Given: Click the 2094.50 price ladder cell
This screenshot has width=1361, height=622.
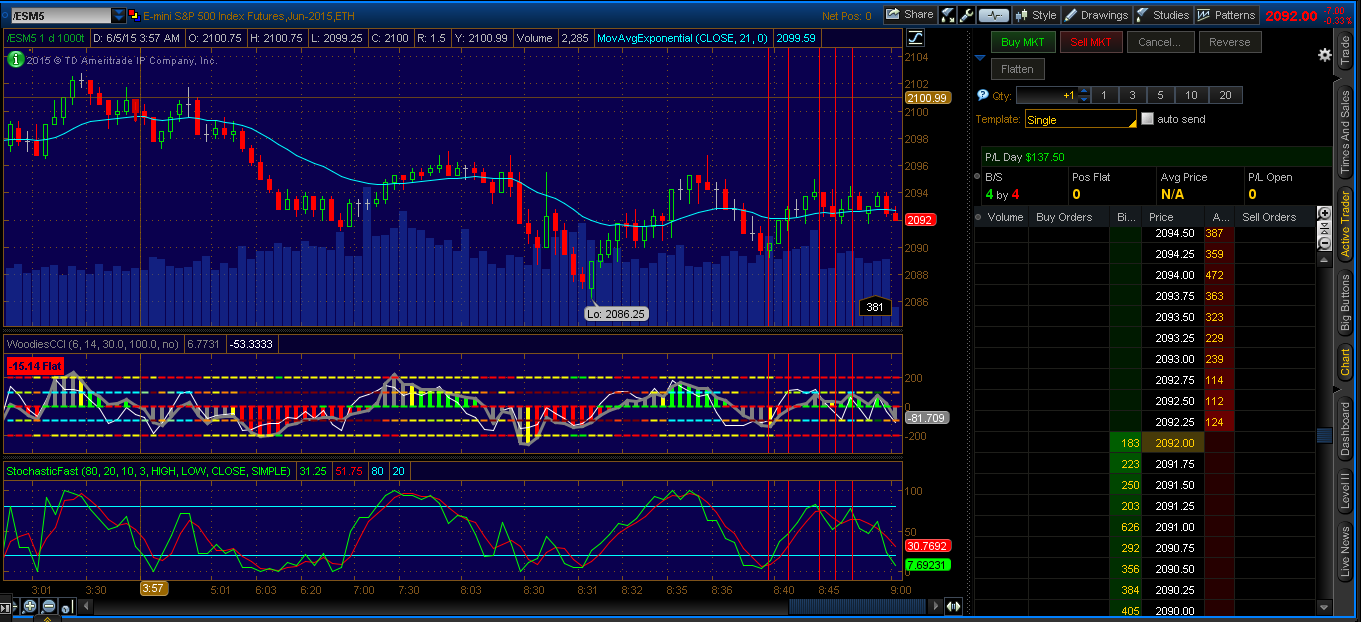Looking at the screenshot, I should [x=1174, y=233].
